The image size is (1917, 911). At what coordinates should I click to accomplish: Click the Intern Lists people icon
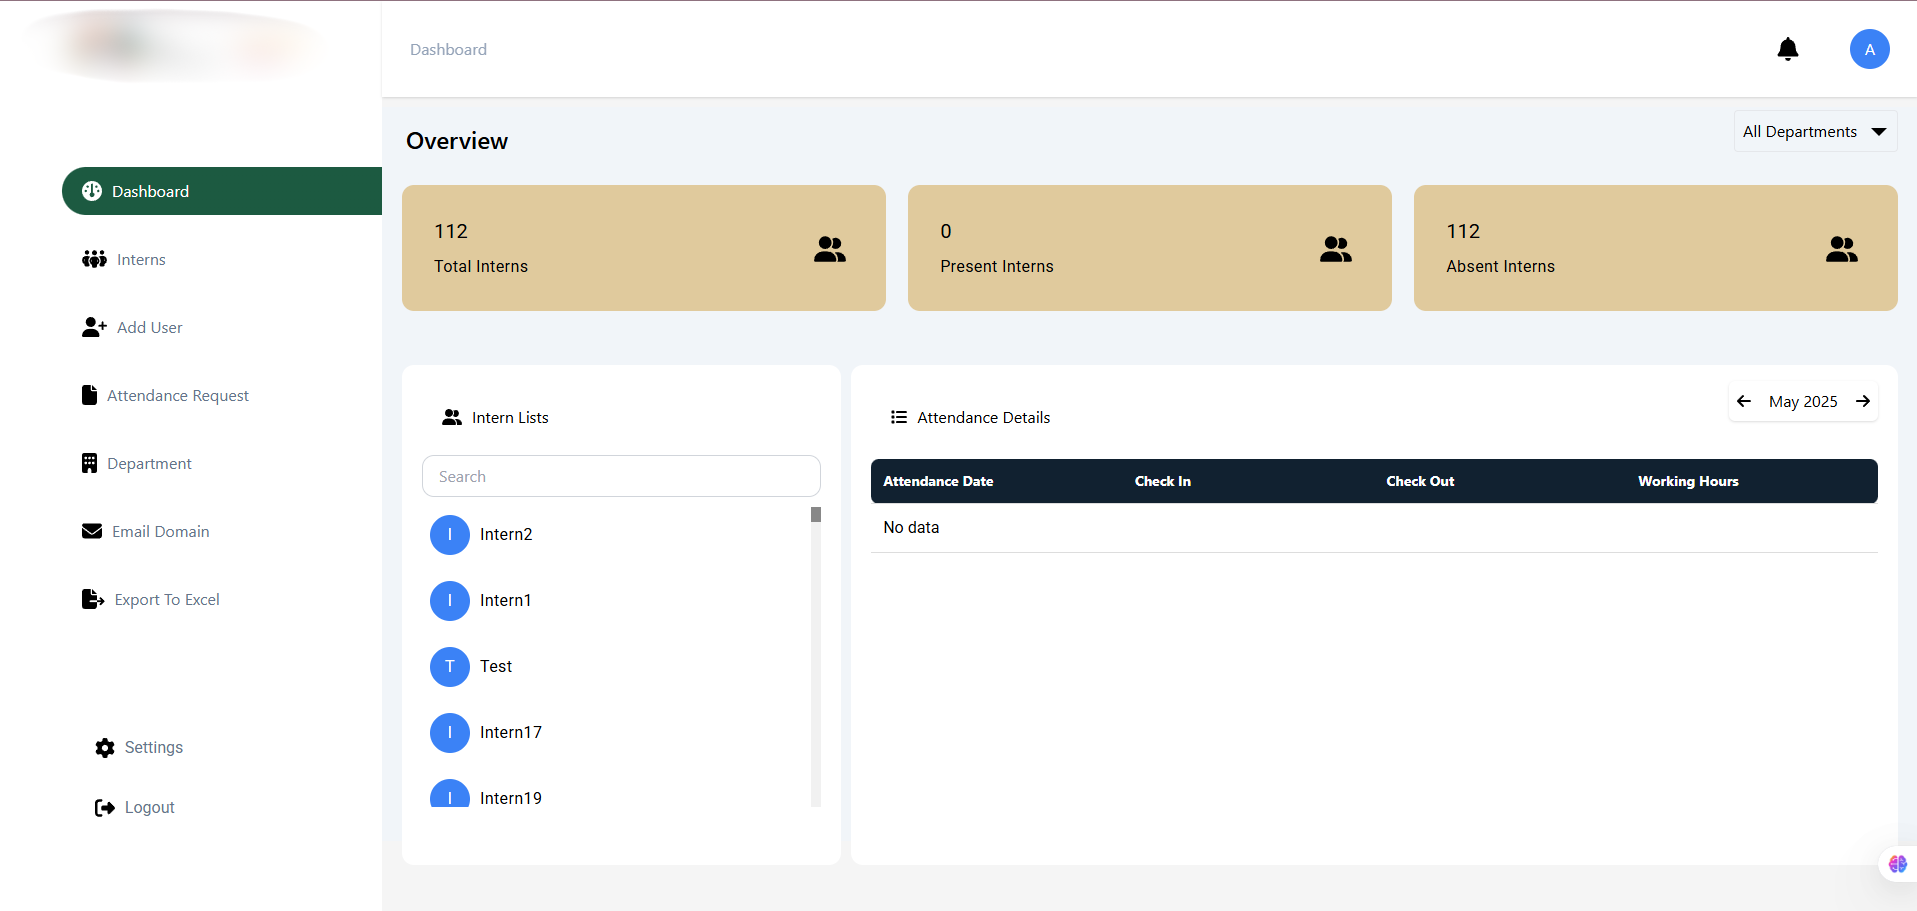[452, 417]
